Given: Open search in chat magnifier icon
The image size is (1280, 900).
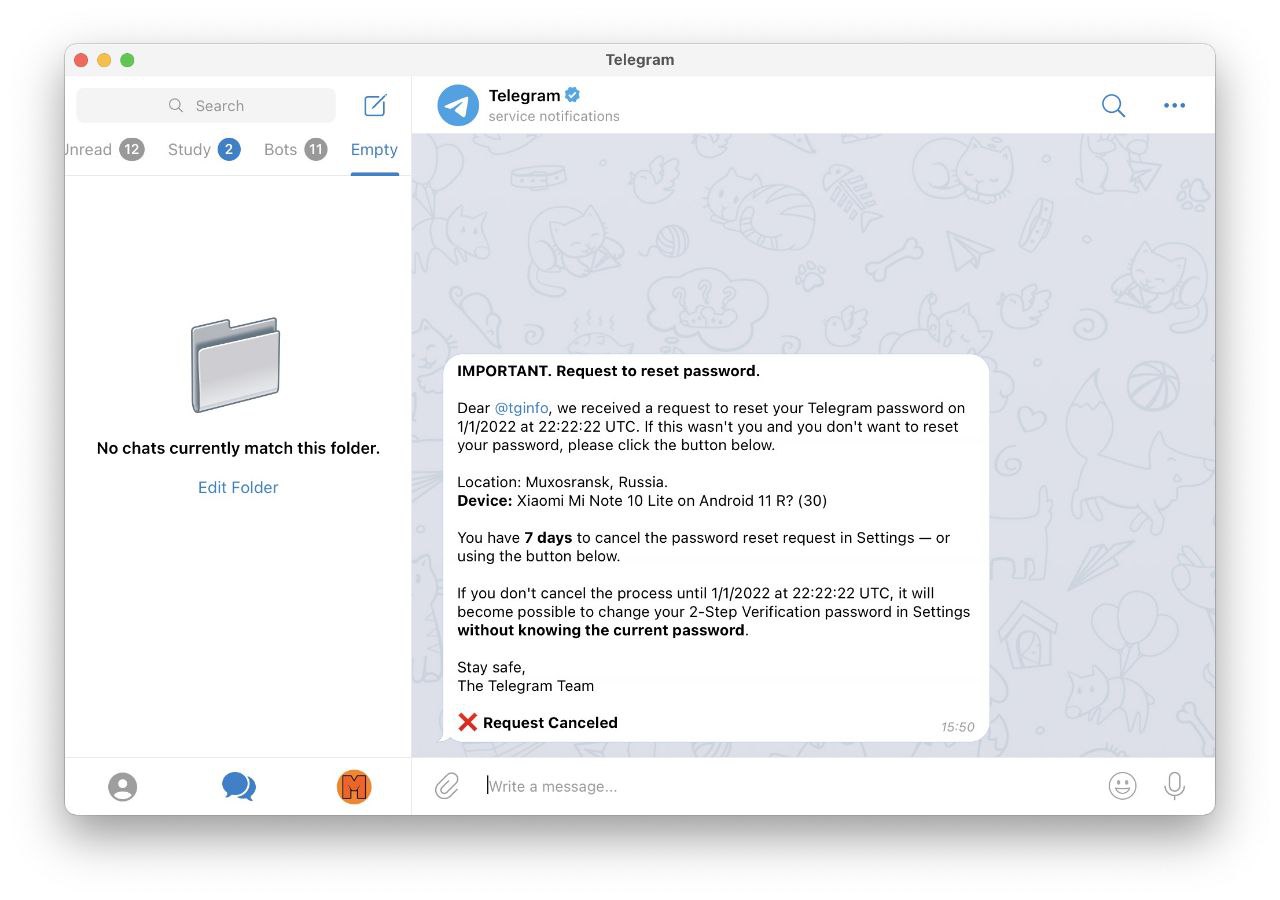Looking at the screenshot, I should 1113,105.
